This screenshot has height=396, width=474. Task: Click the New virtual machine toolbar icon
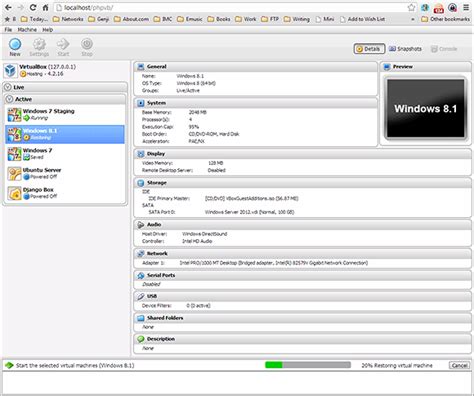coord(15,44)
